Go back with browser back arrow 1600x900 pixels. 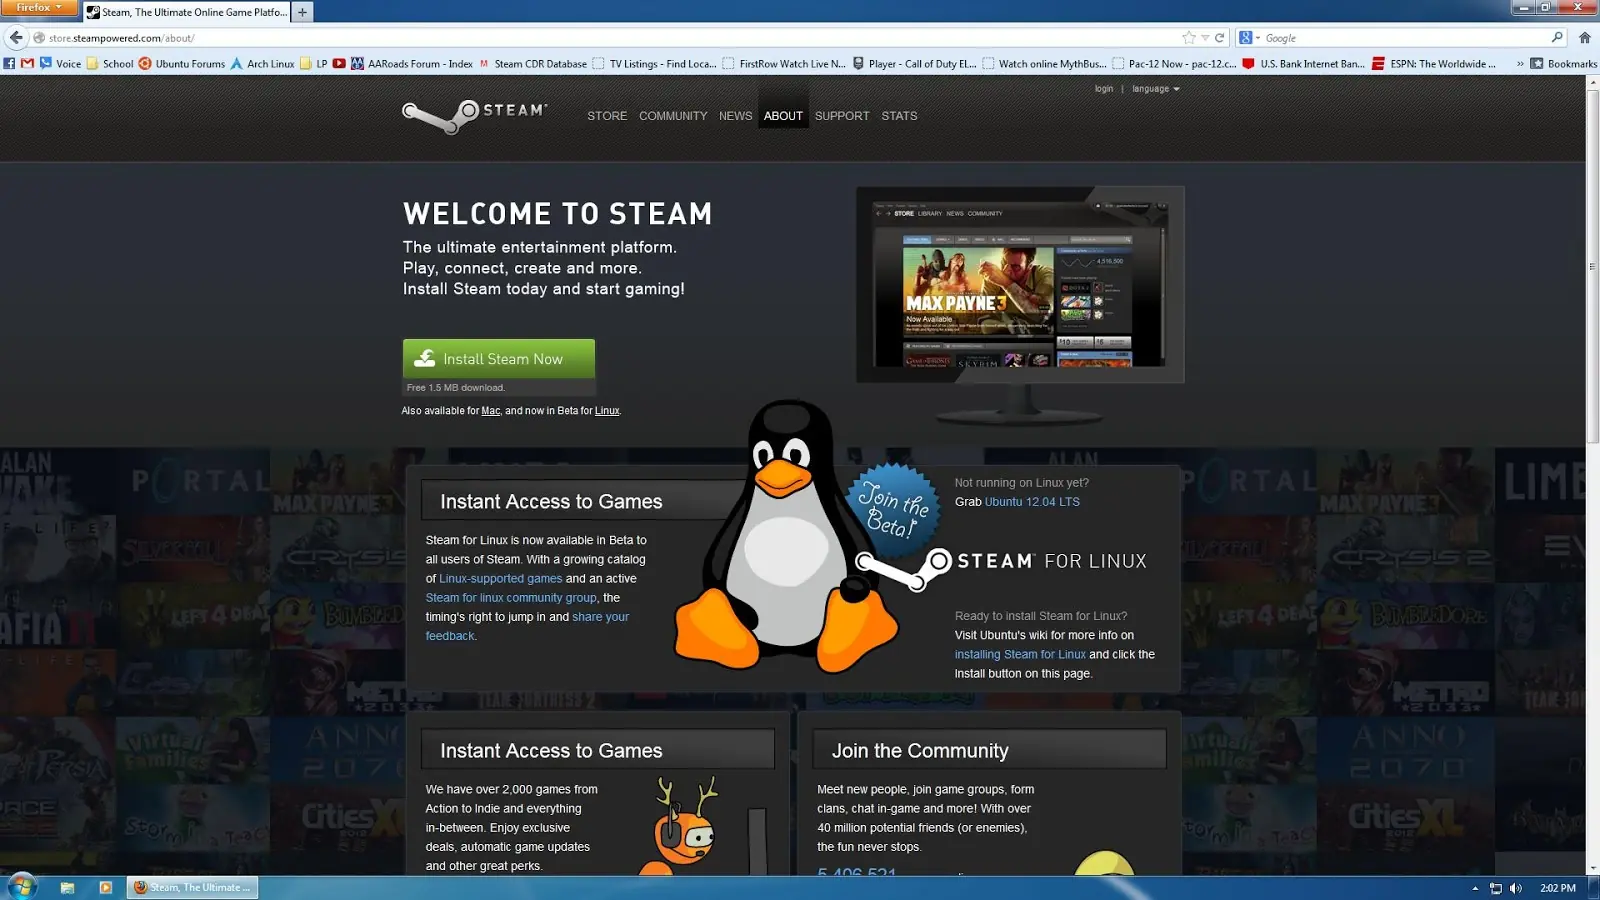click(15, 38)
